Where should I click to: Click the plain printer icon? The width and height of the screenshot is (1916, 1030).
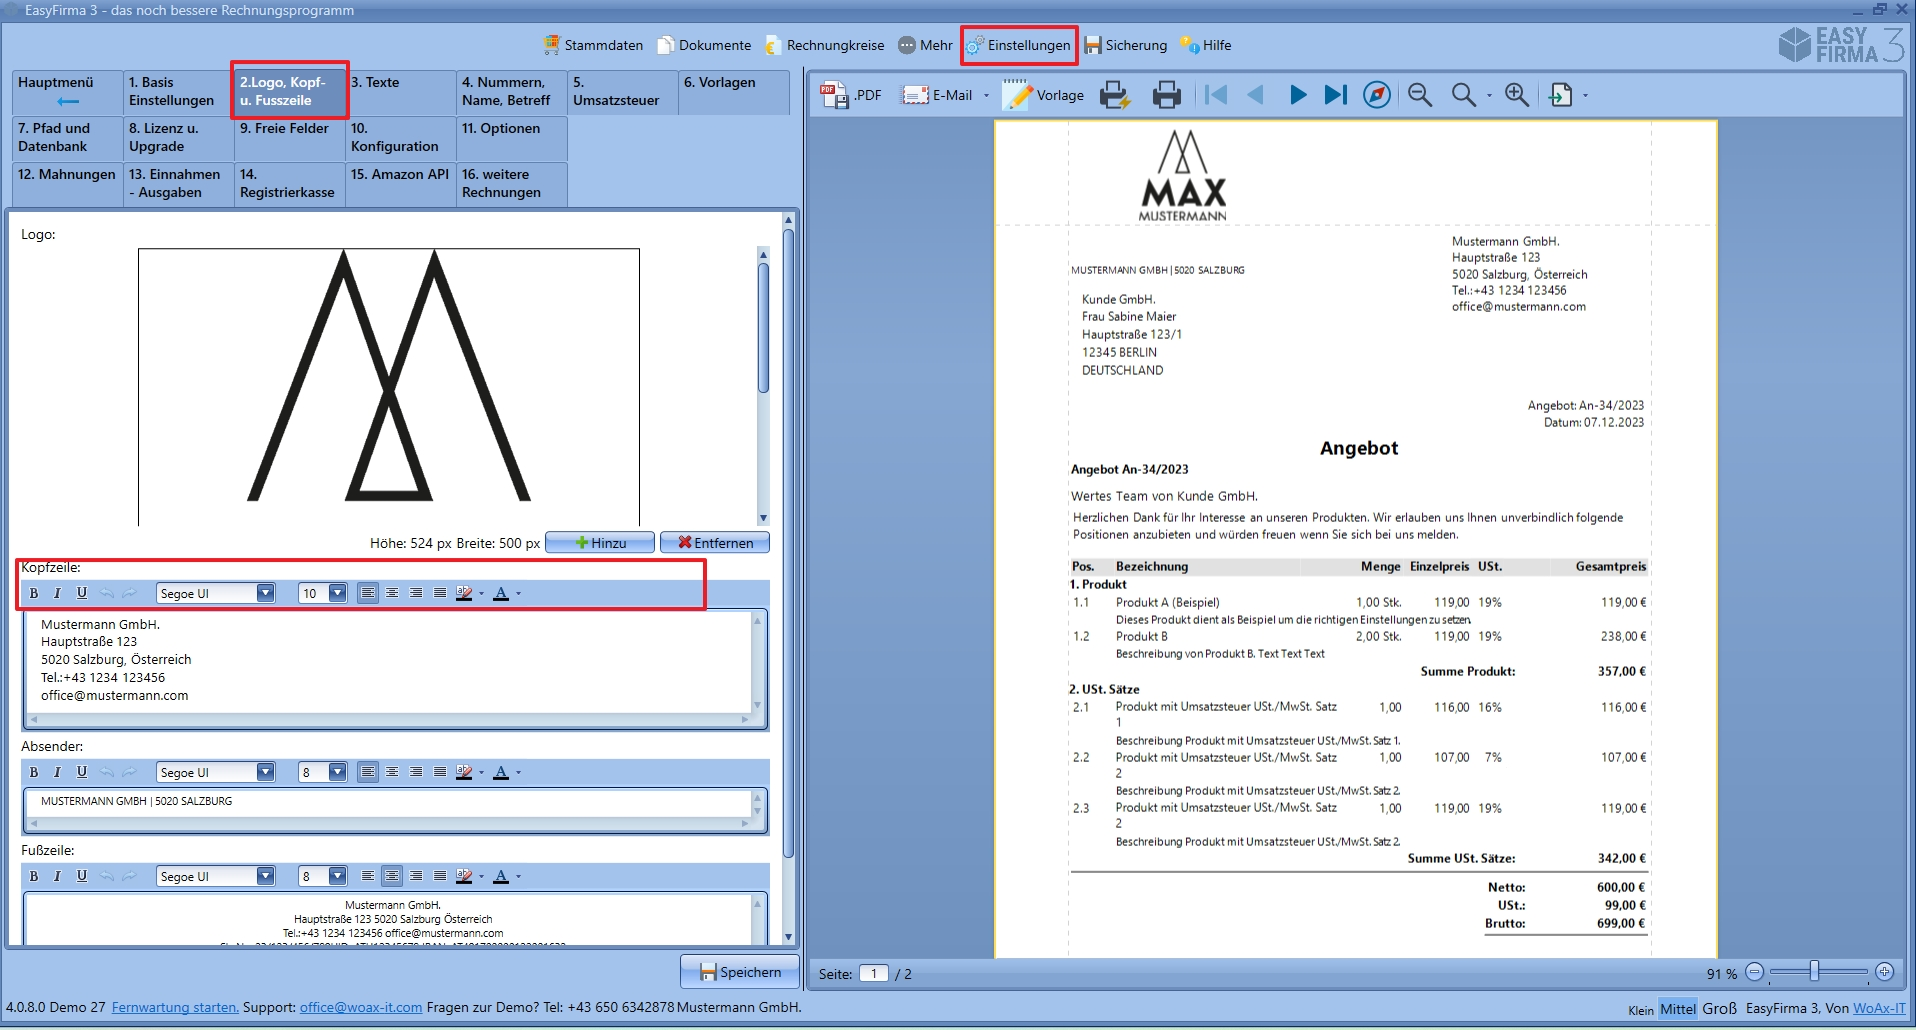click(x=1167, y=95)
